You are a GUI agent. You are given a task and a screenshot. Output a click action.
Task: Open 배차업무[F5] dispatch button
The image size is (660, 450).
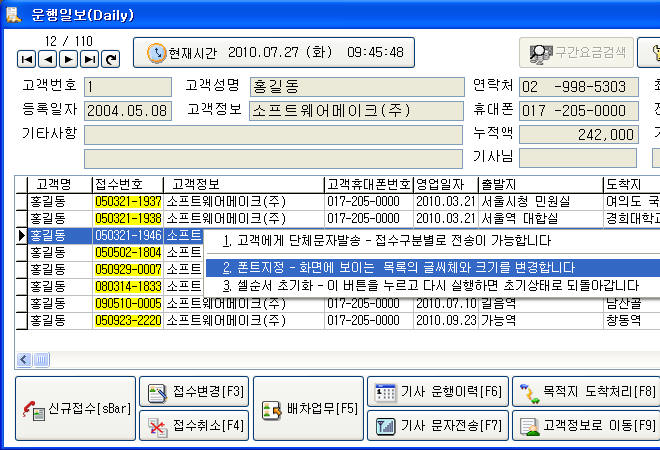(x=309, y=409)
